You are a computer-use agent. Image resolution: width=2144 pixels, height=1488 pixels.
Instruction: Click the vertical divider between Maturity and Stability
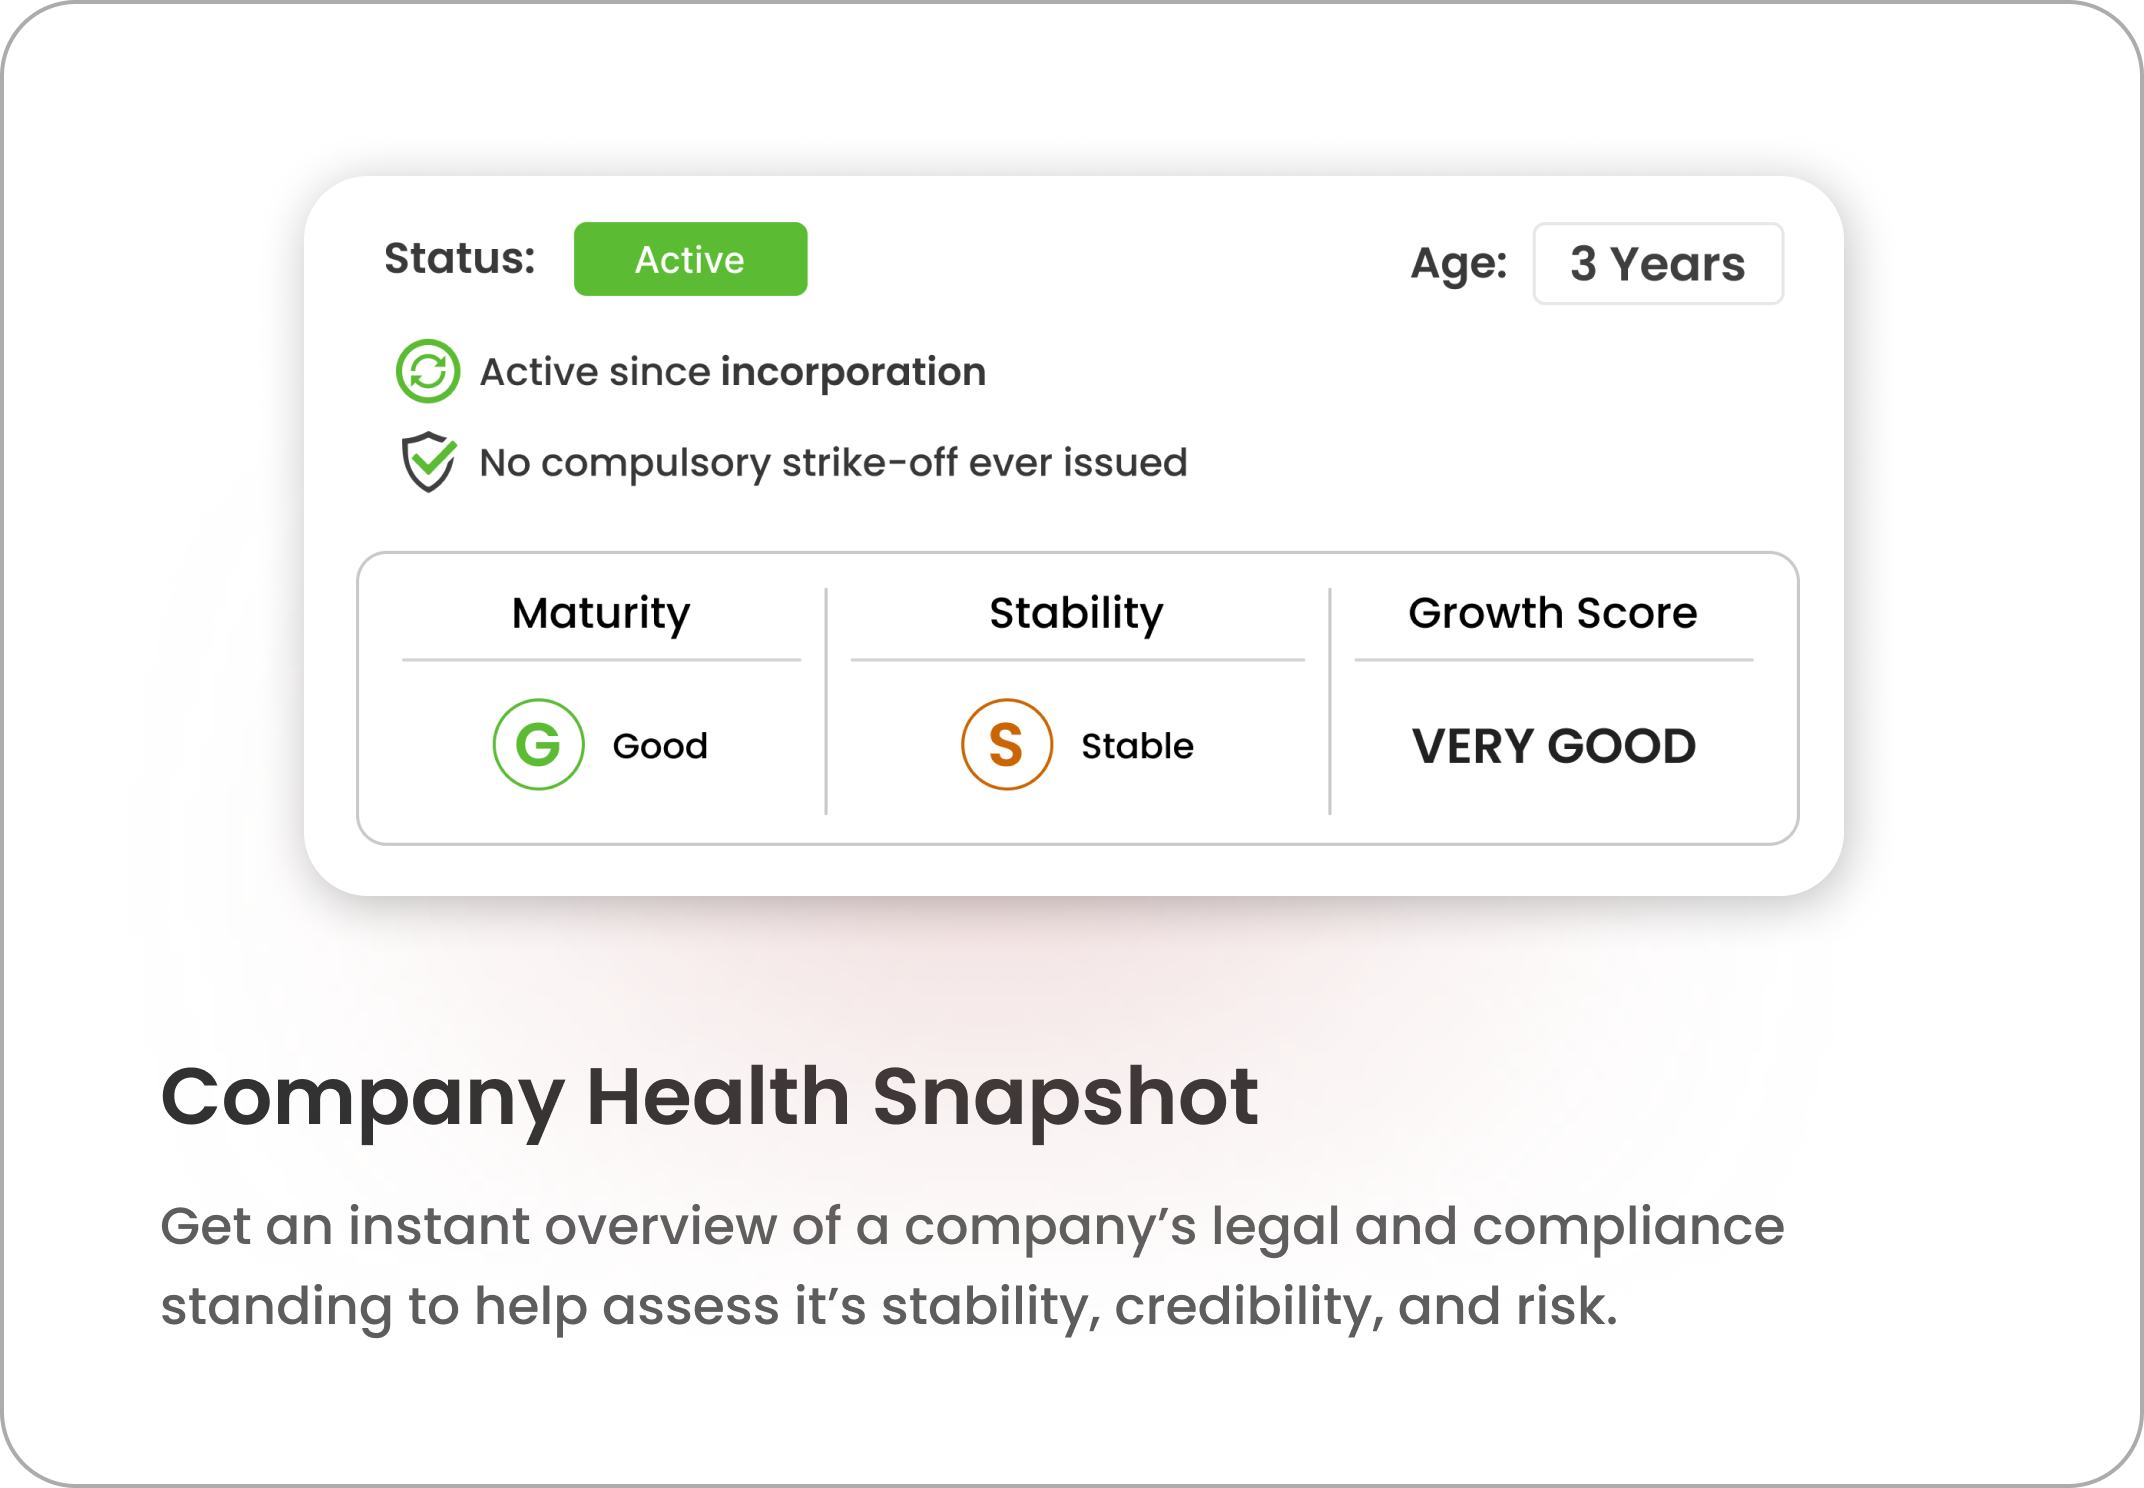[x=826, y=701]
